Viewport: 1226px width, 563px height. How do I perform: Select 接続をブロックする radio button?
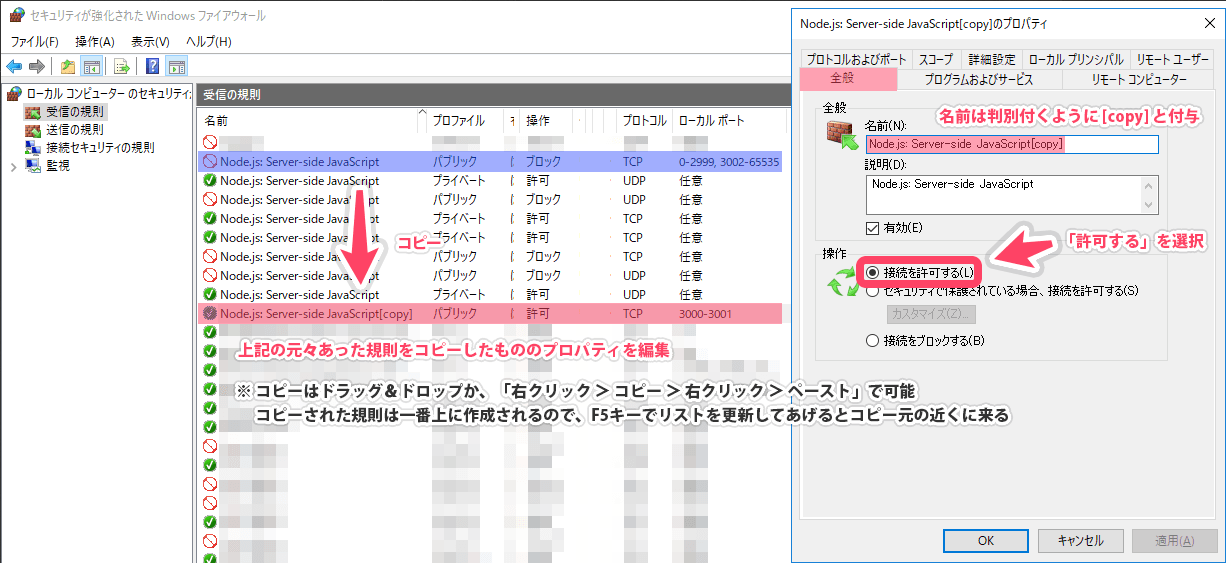873,341
